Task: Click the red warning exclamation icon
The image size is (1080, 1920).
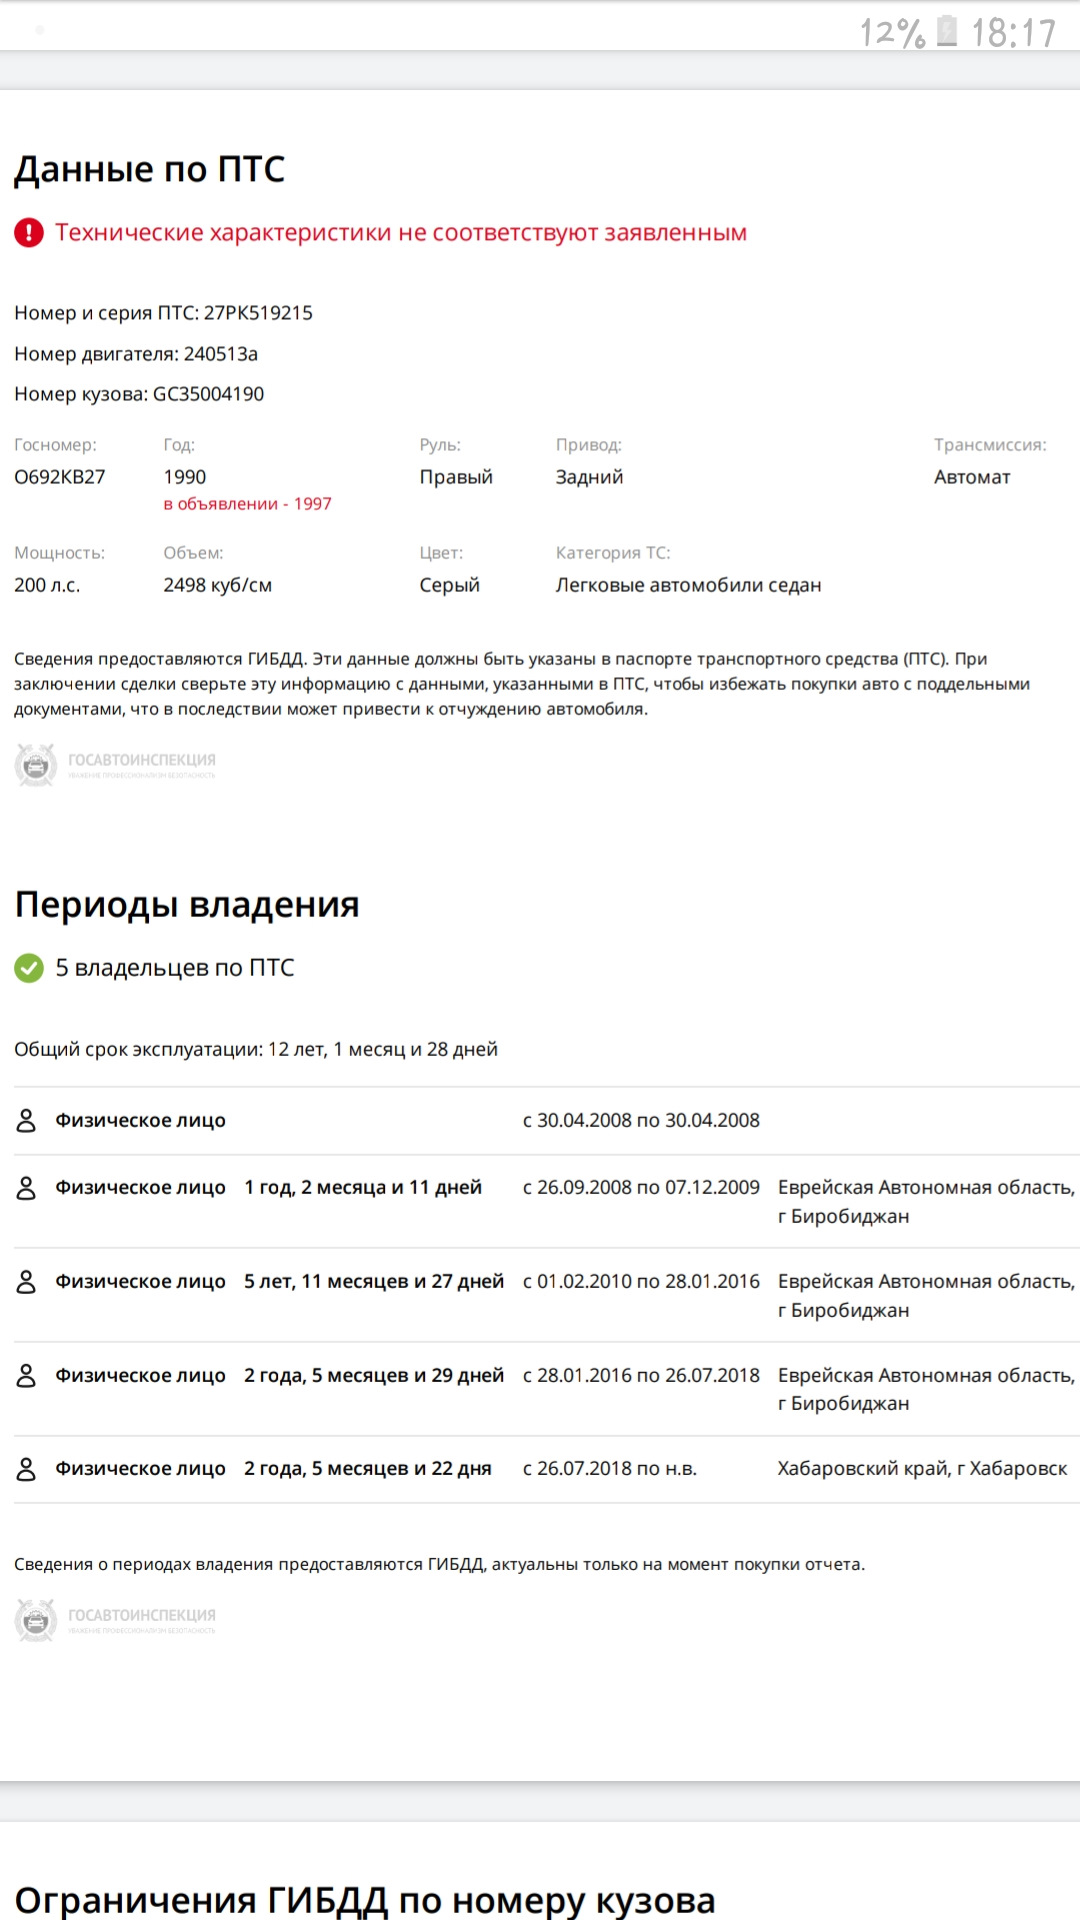Action: [29, 233]
